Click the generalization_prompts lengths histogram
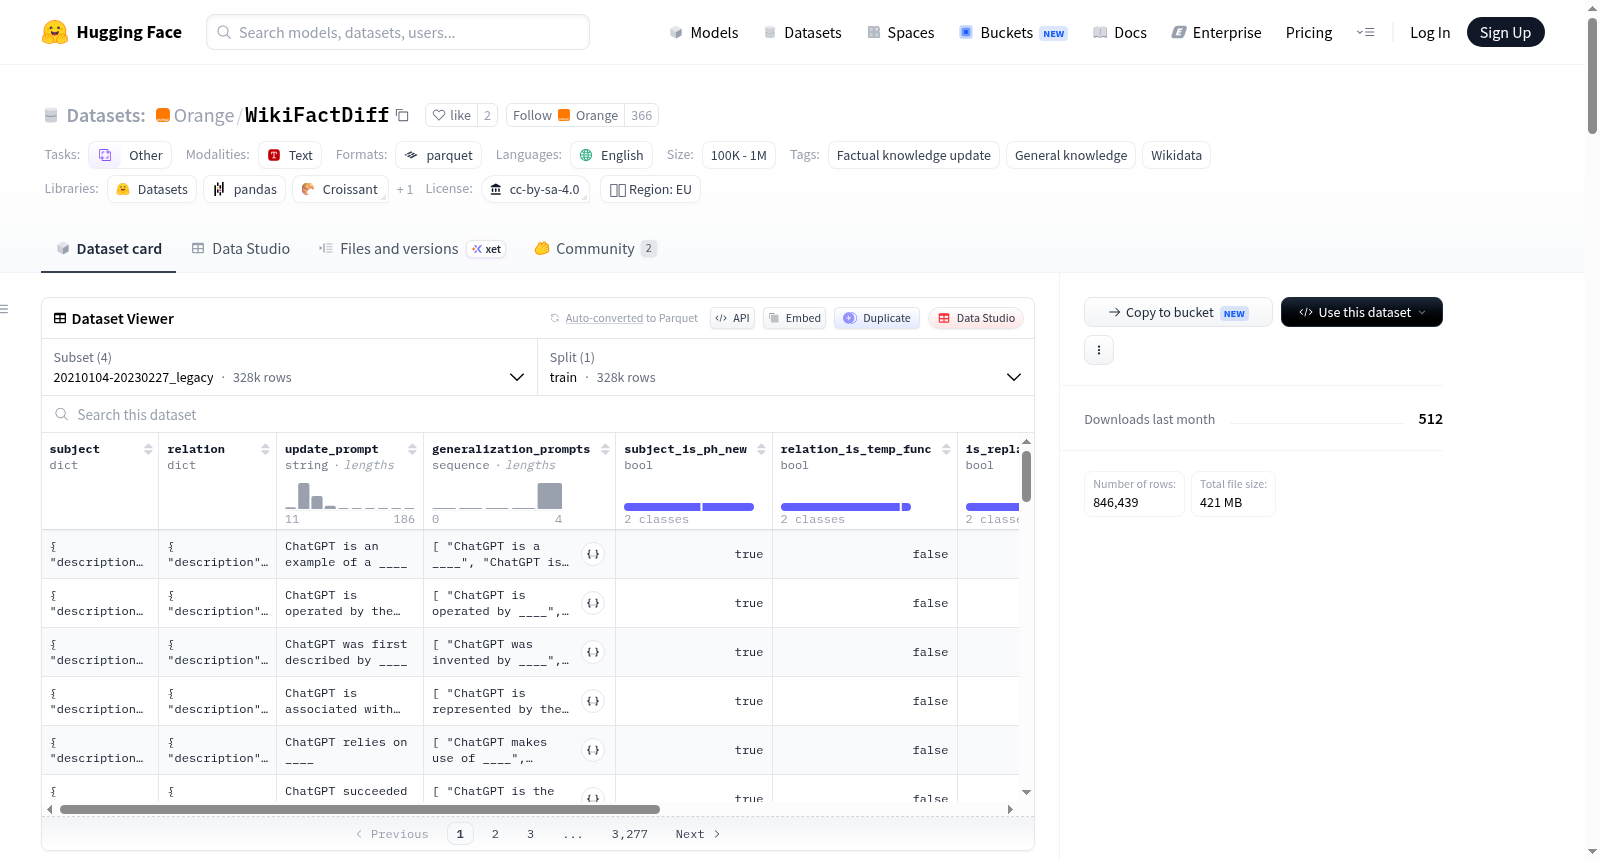Screen dimensions: 1600x861 (x=497, y=495)
